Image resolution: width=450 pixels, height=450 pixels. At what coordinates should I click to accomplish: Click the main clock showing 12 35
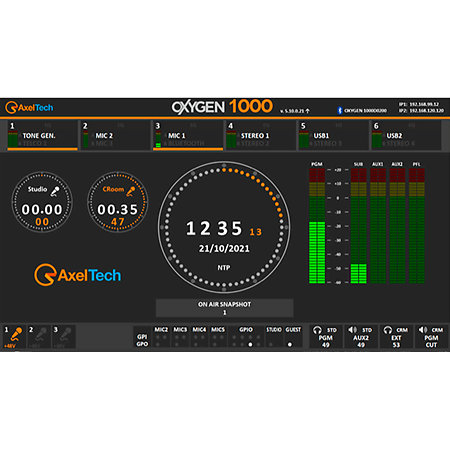coord(224,227)
